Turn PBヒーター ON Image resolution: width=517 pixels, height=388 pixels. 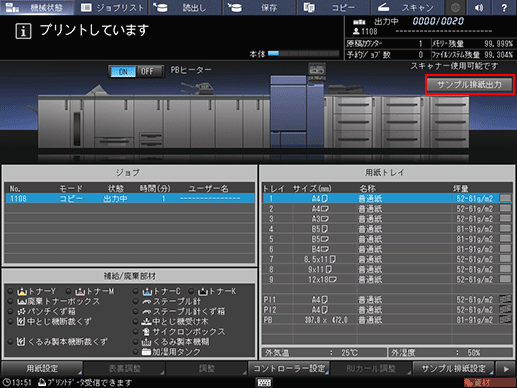point(123,71)
